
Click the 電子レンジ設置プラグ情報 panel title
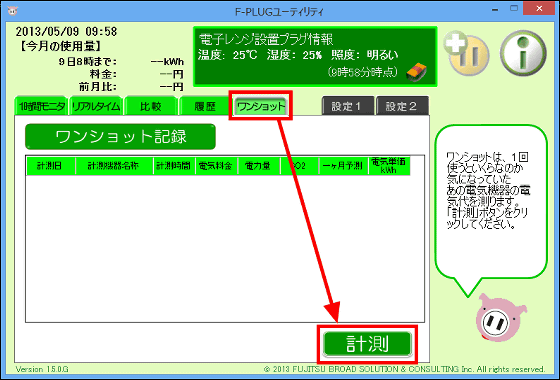(266, 39)
